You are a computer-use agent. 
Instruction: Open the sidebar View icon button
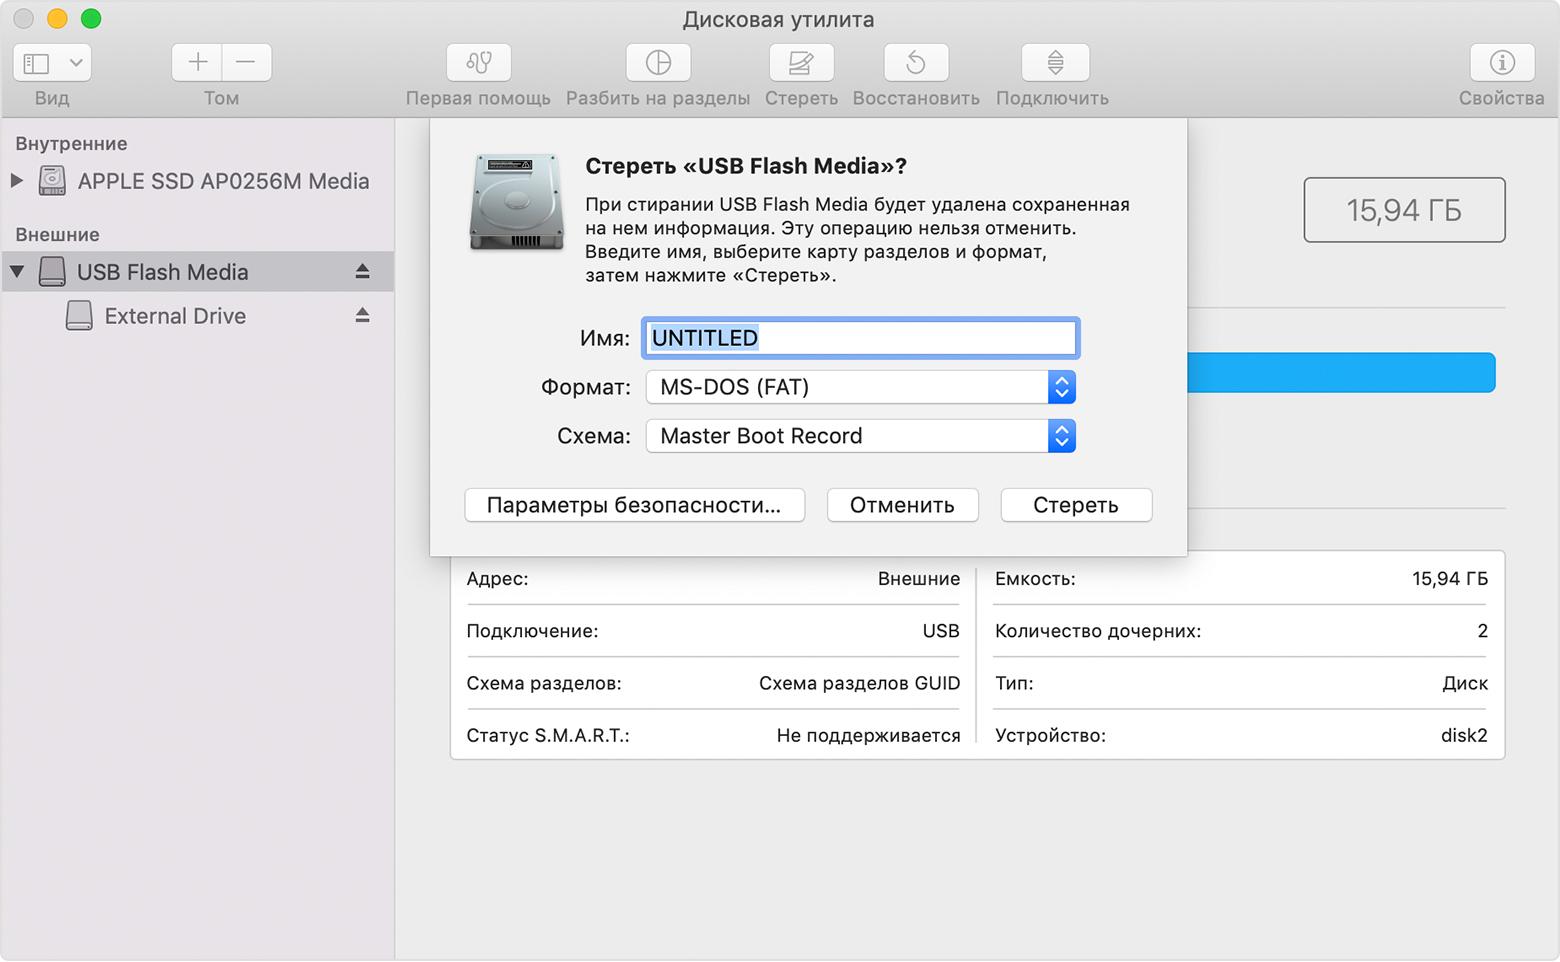point(37,63)
